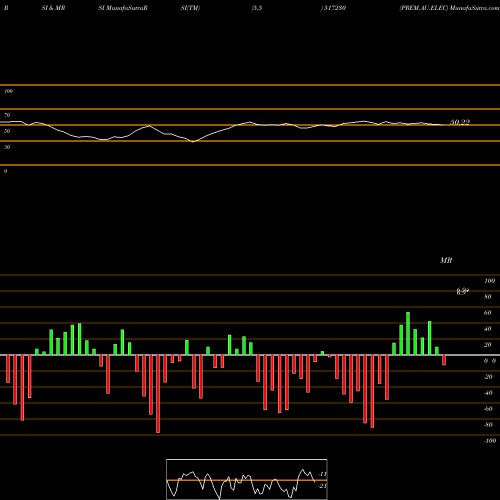Click the 60 label on the MR axis

(488, 313)
